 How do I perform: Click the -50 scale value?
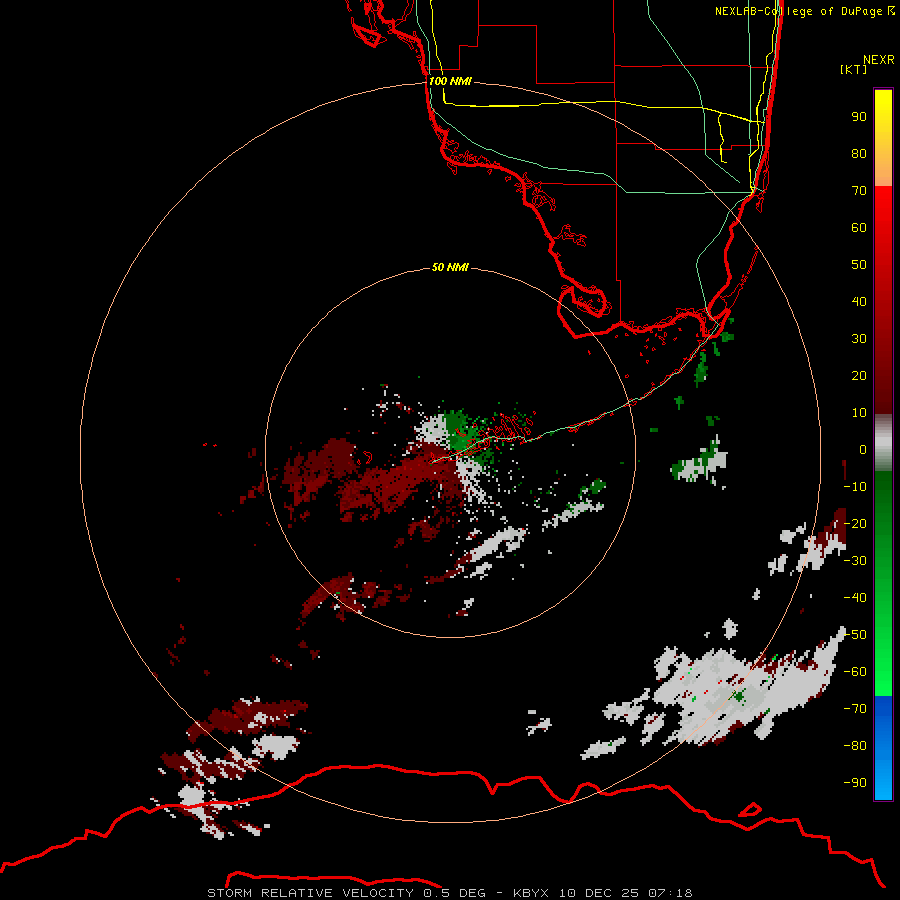855,635
